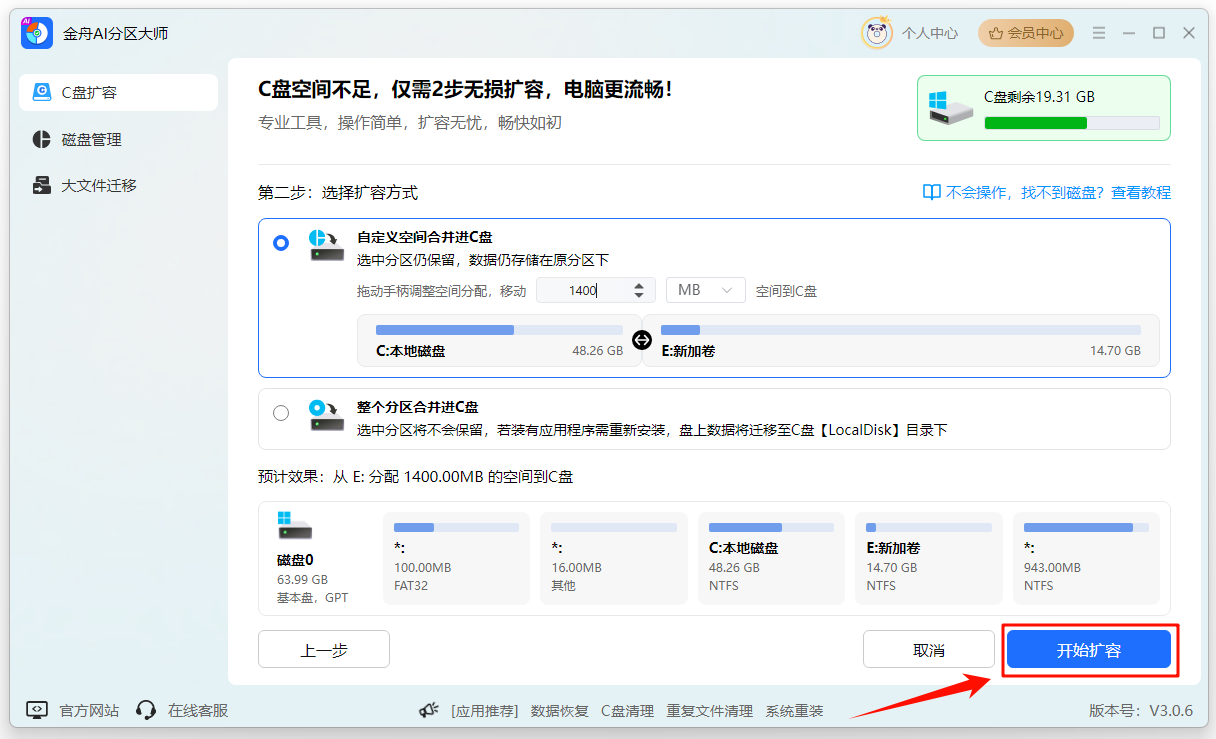Click the megaphone 应用推荐 icon

(429, 710)
